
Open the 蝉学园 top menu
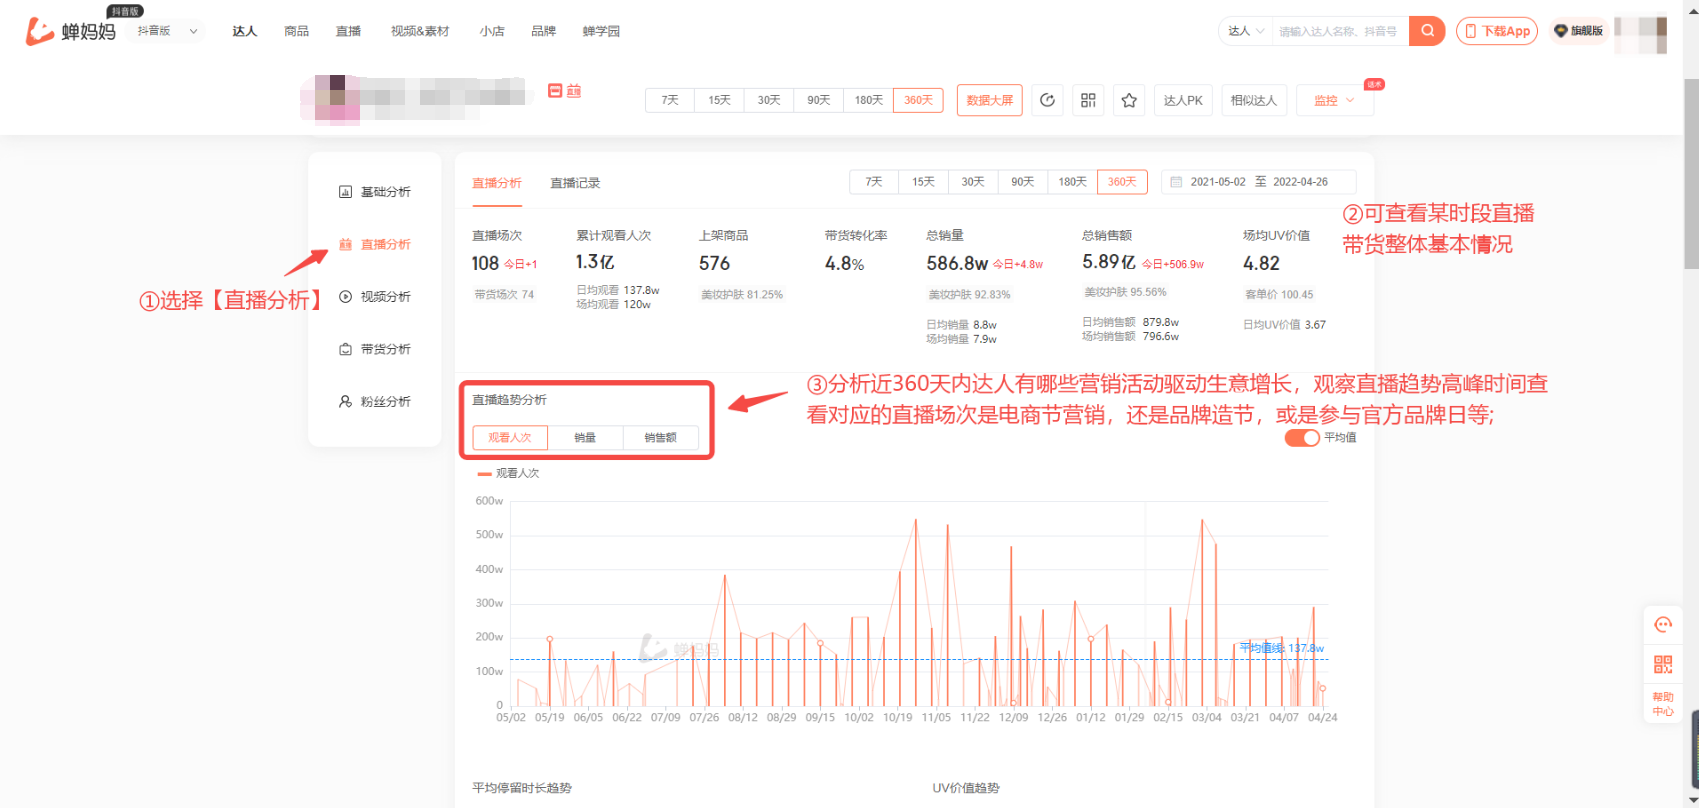point(601,31)
